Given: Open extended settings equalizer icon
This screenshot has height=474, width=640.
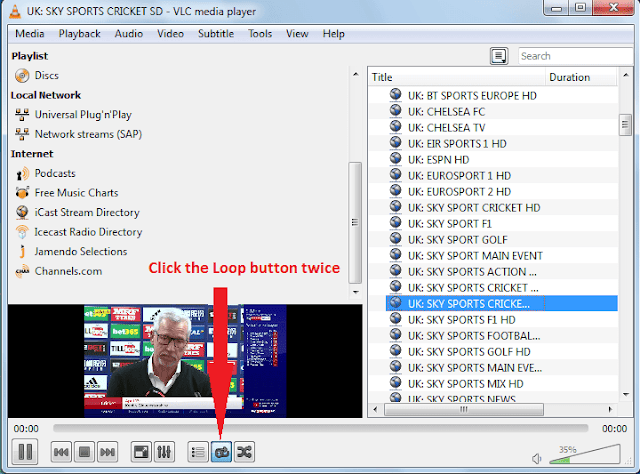Looking at the screenshot, I should point(164,452).
